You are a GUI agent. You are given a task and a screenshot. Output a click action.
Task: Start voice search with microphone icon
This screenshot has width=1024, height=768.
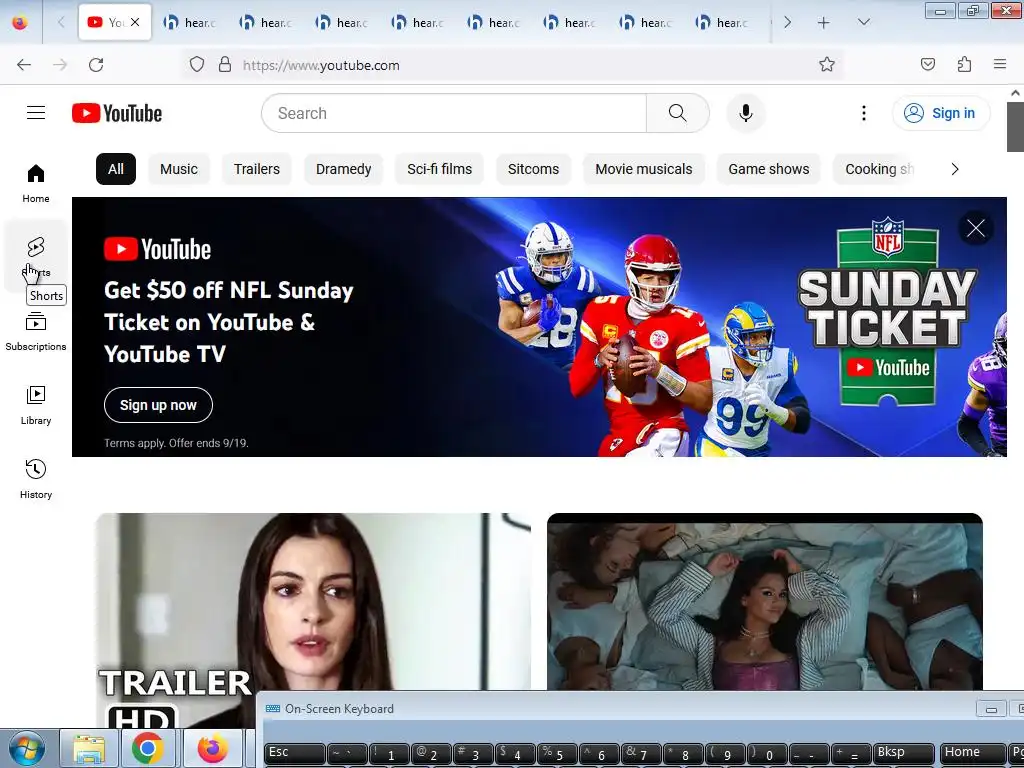(745, 113)
